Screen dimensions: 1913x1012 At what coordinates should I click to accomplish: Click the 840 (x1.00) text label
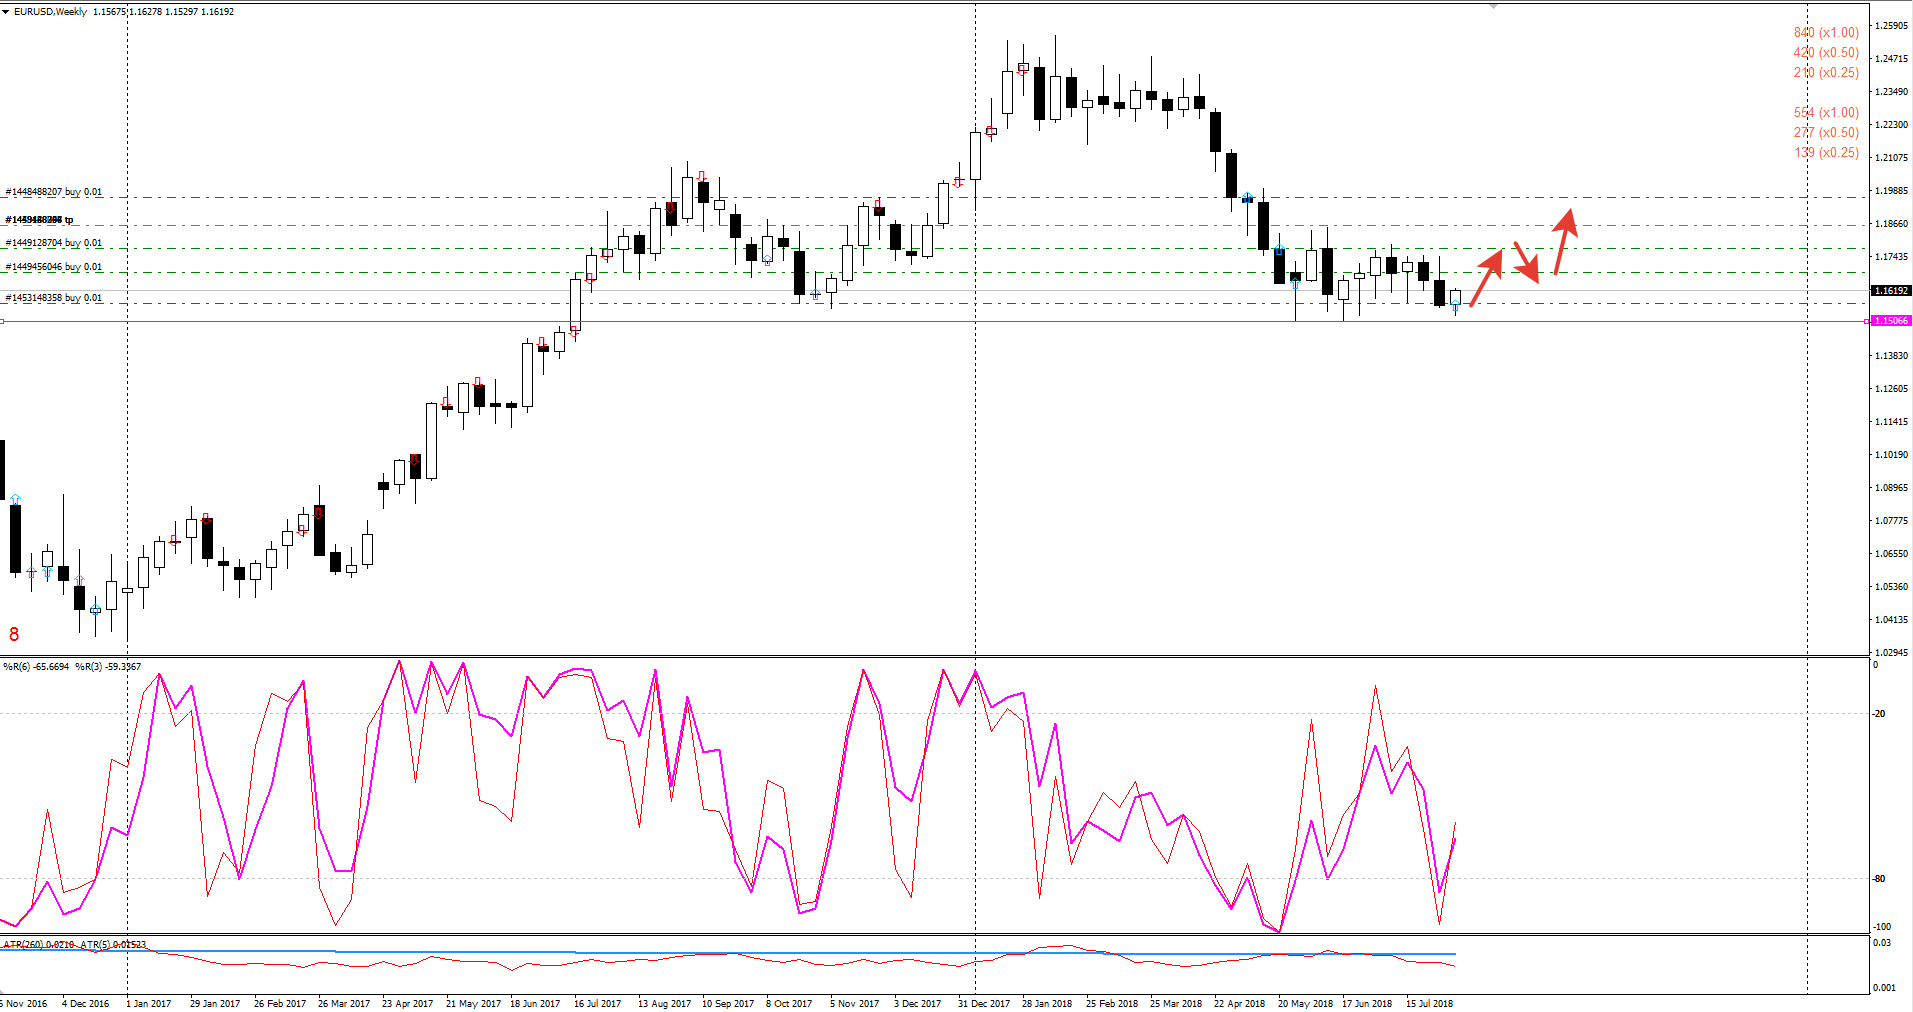point(1826,33)
